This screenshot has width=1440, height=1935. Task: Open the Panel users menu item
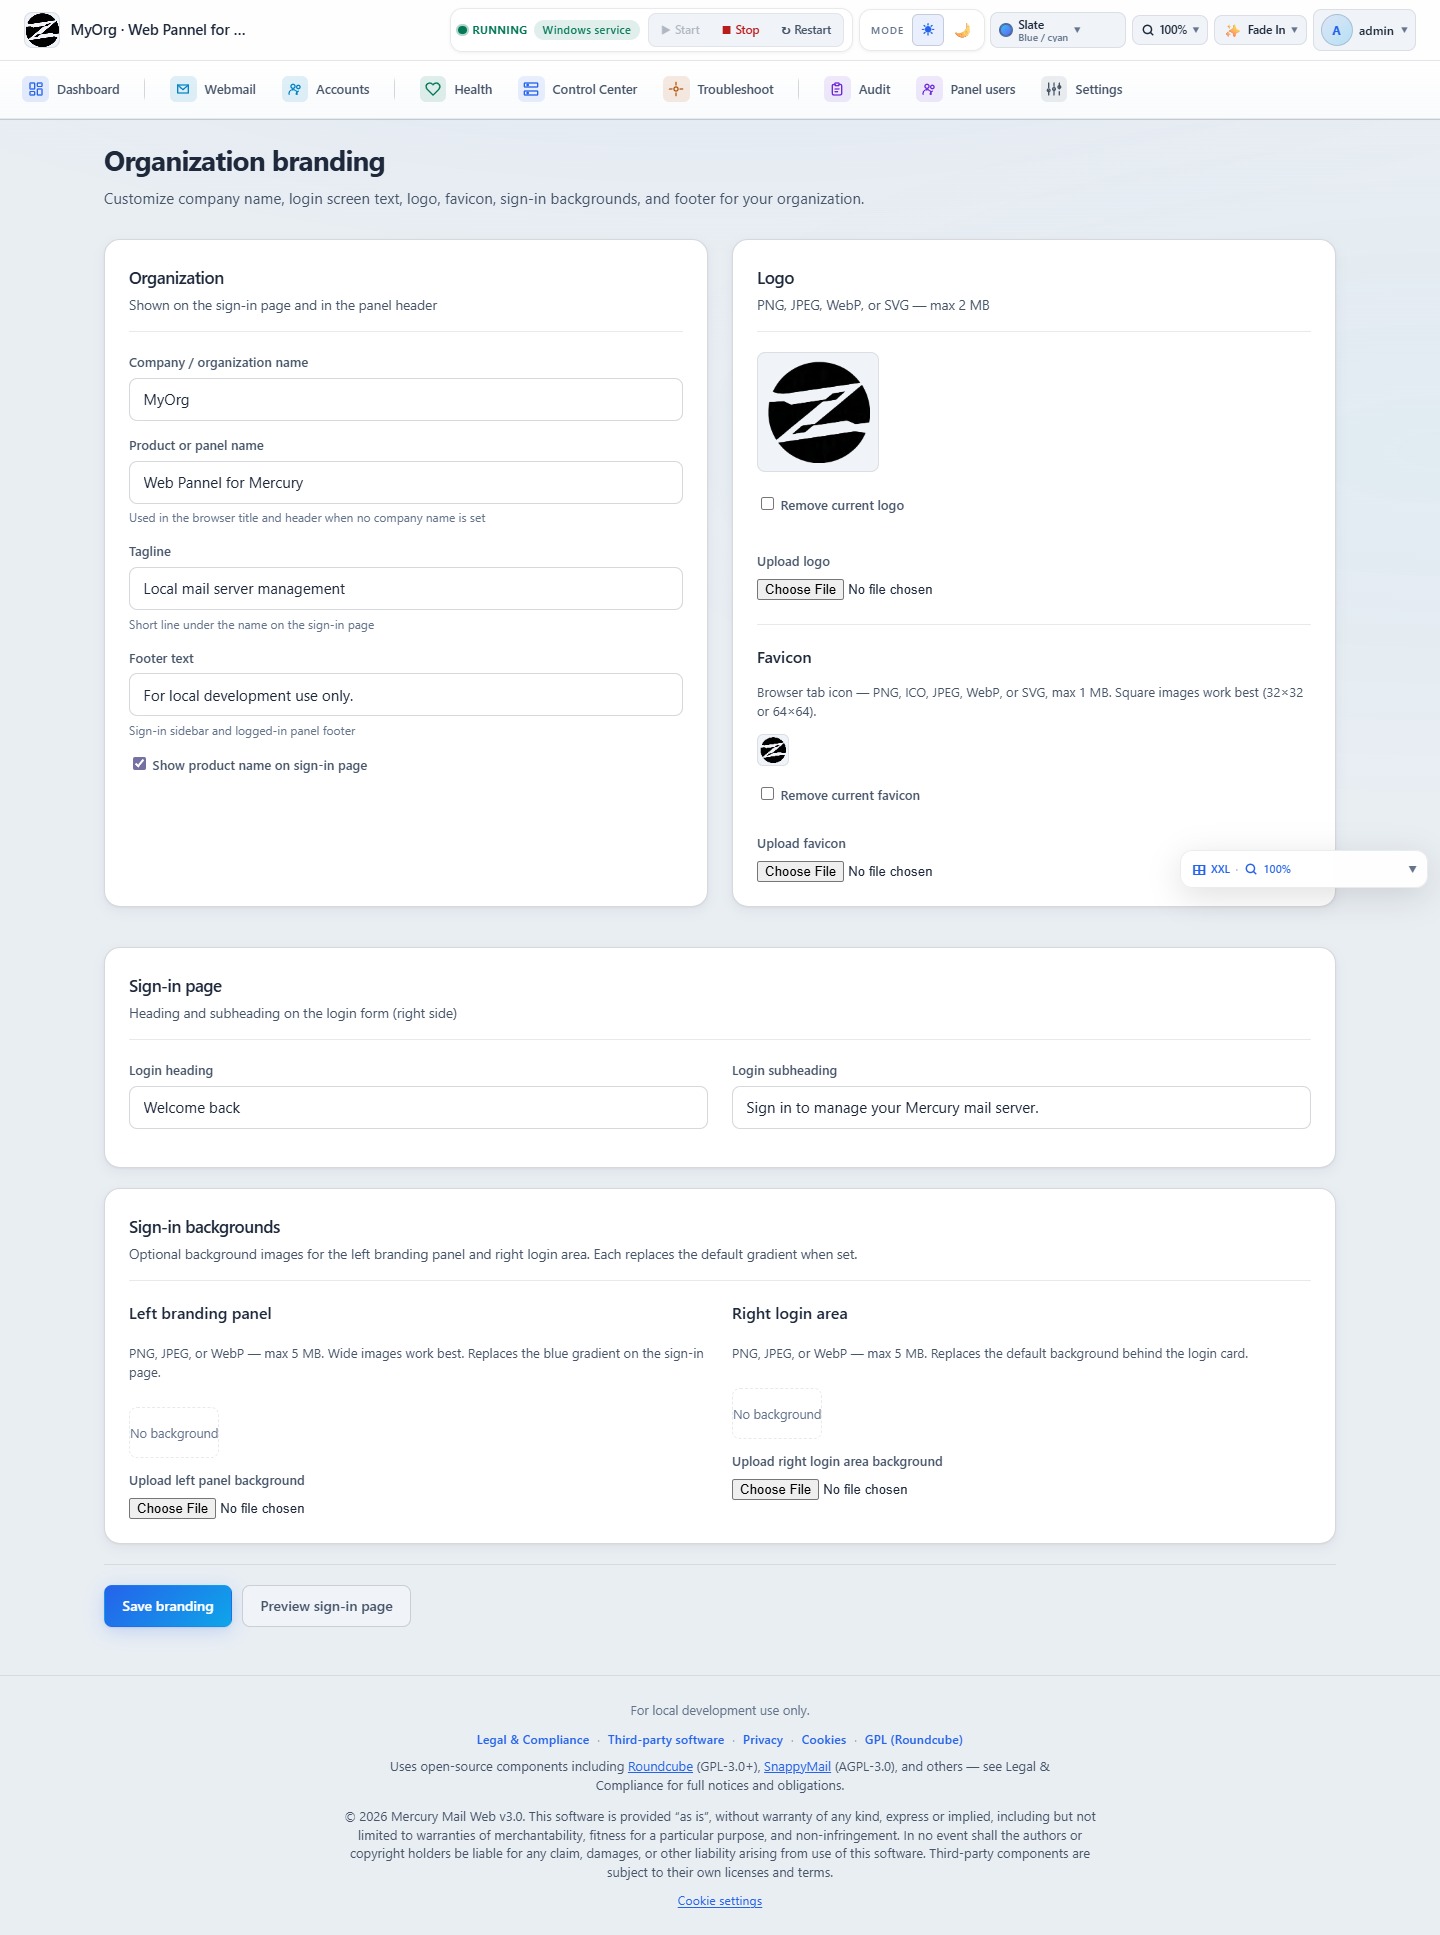pos(966,89)
